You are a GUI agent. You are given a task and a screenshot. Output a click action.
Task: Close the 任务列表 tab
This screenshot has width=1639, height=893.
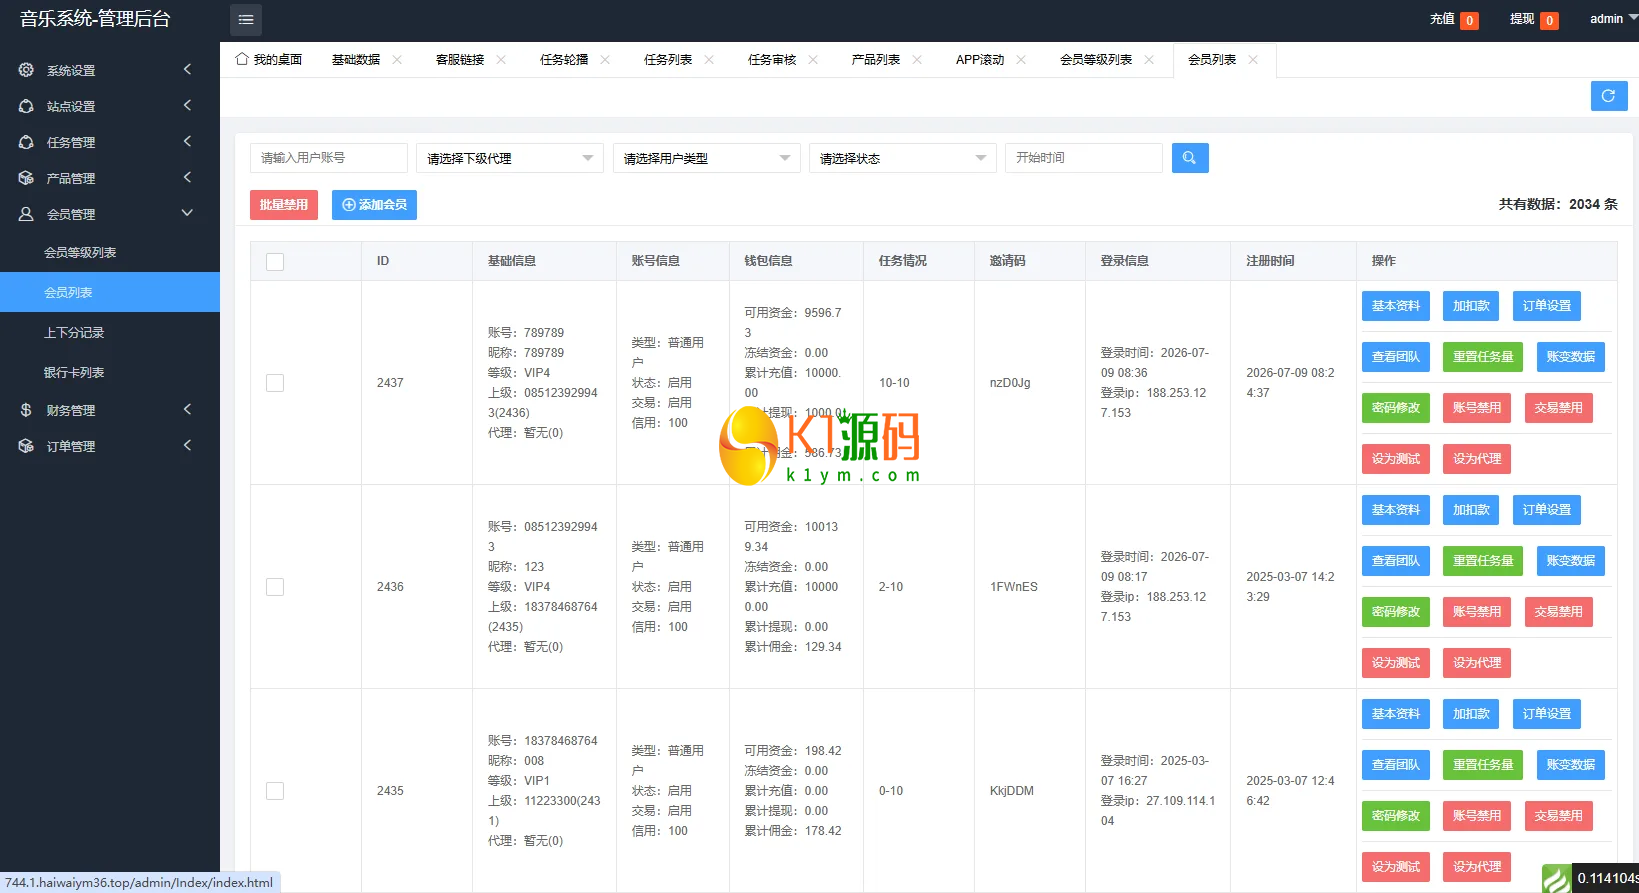pyautogui.click(x=709, y=60)
